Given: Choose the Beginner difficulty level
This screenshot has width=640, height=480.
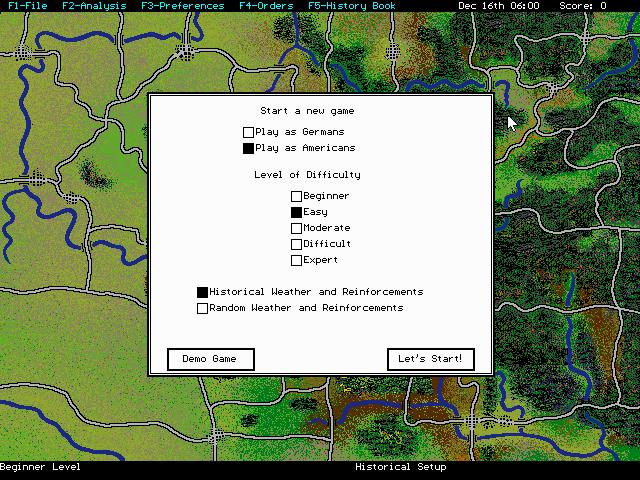Looking at the screenshot, I should [x=297, y=196].
